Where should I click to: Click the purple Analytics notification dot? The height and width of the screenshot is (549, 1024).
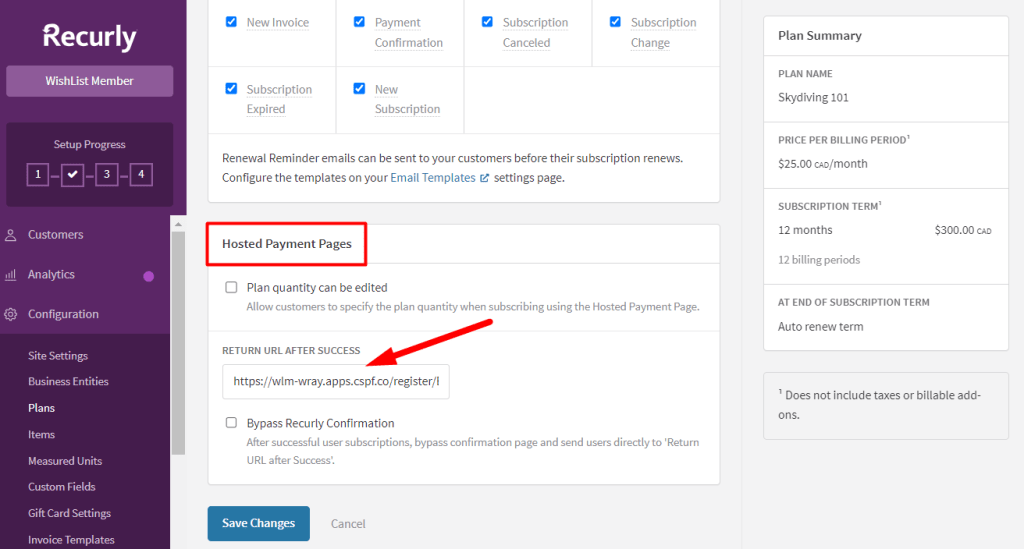click(149, 276)
